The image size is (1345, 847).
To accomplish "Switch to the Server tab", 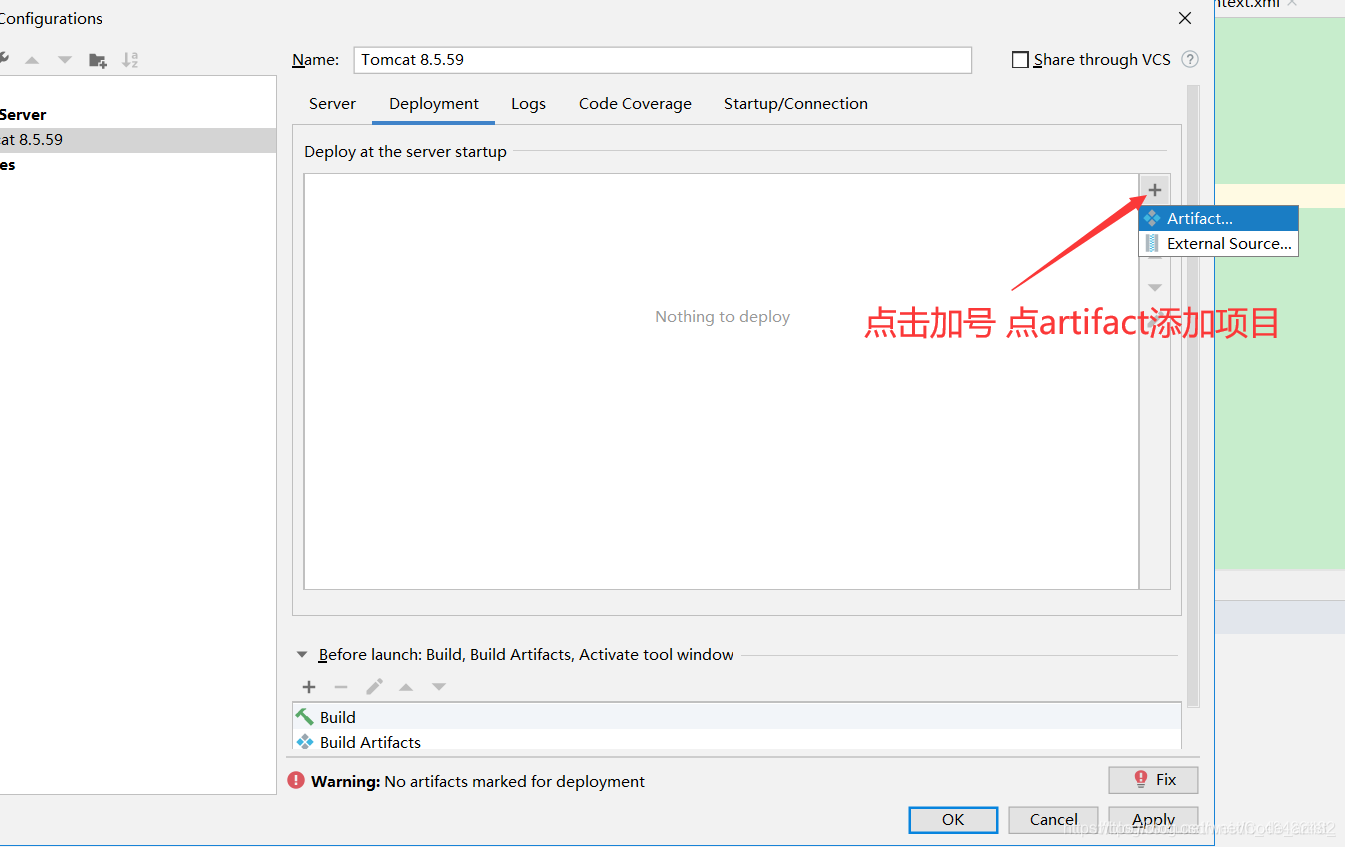I will [333, 104].
